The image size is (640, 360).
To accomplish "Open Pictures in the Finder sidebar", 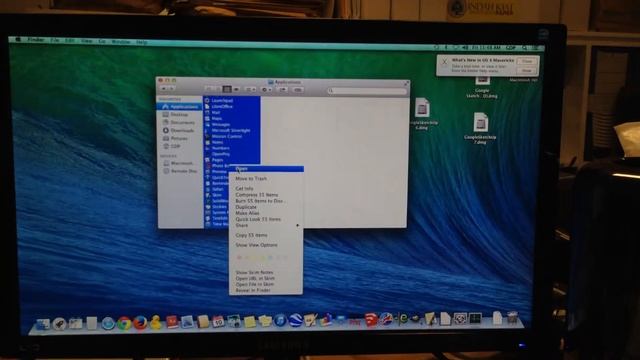I will tap(180, 138).
